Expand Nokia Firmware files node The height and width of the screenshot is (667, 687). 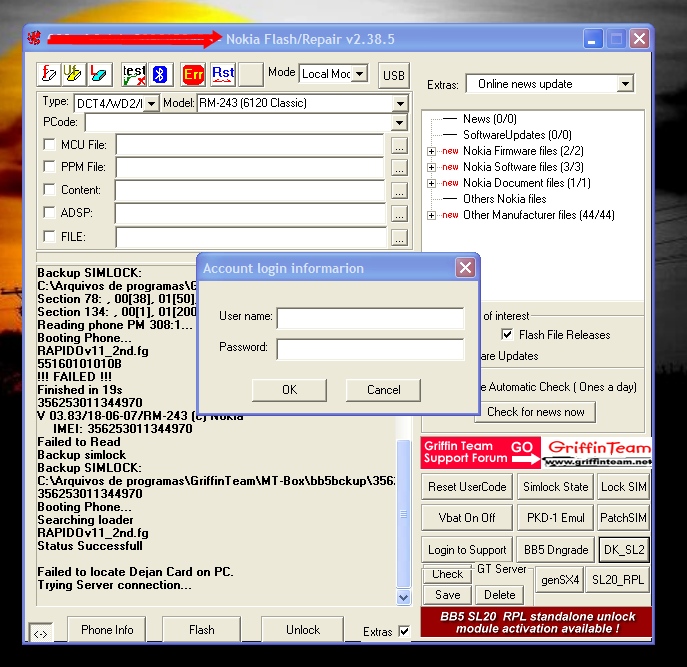[x=432, y=152]
